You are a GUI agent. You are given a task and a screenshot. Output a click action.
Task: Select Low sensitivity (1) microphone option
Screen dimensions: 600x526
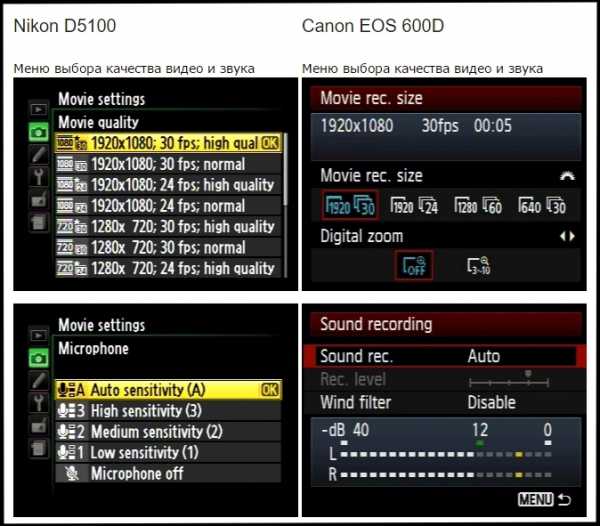click(x=168, y=453)
